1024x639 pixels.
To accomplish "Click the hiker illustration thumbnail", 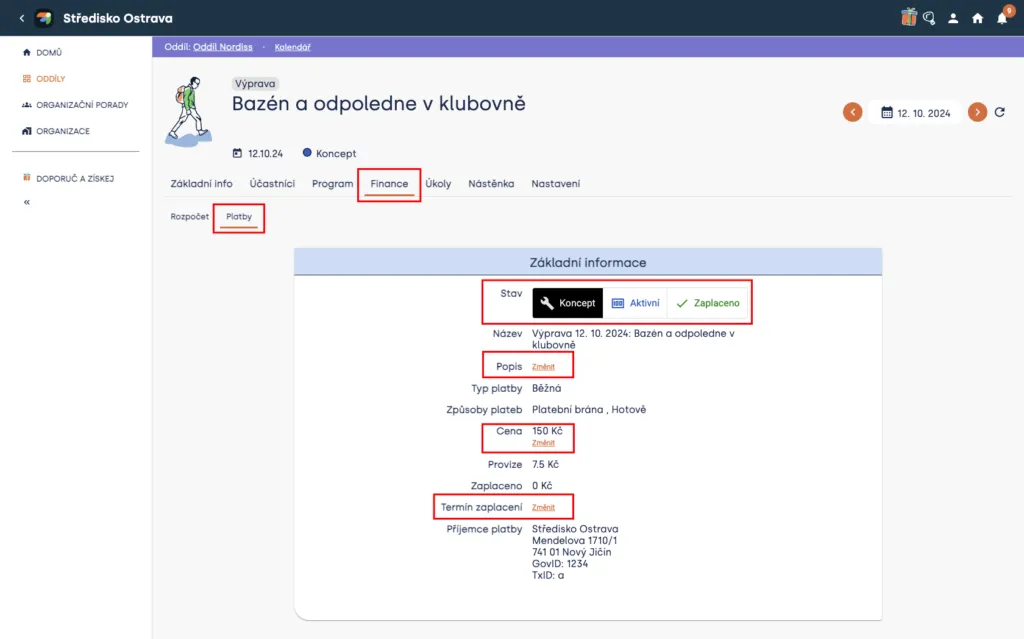I will (x=189, y=112).
